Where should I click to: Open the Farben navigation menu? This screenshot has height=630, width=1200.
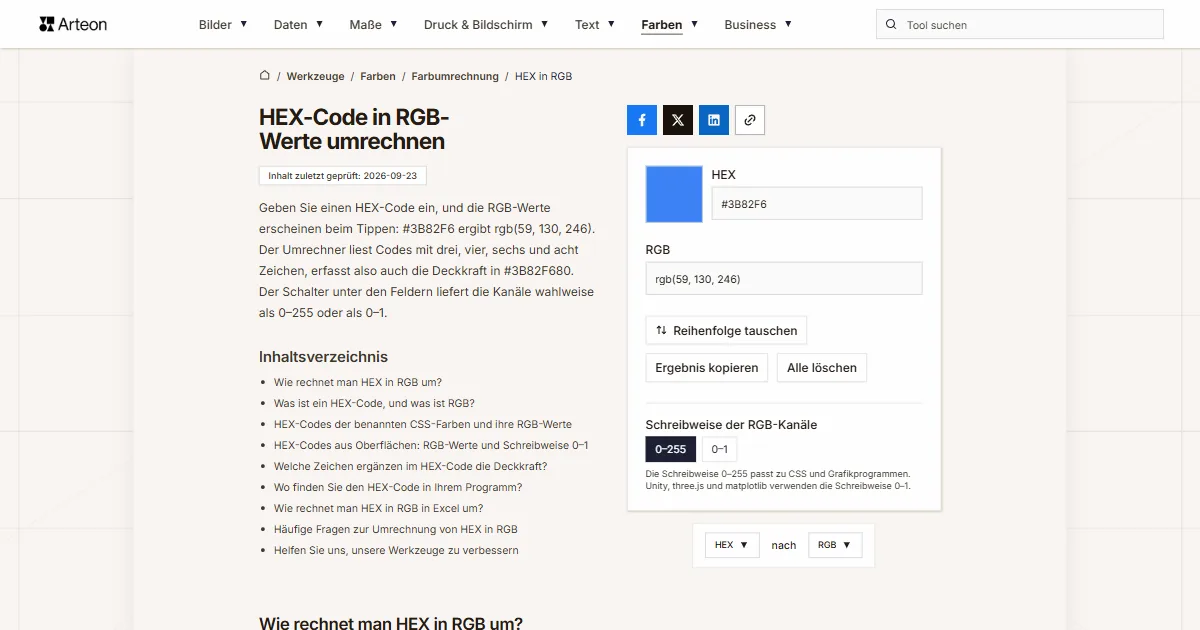670,24
